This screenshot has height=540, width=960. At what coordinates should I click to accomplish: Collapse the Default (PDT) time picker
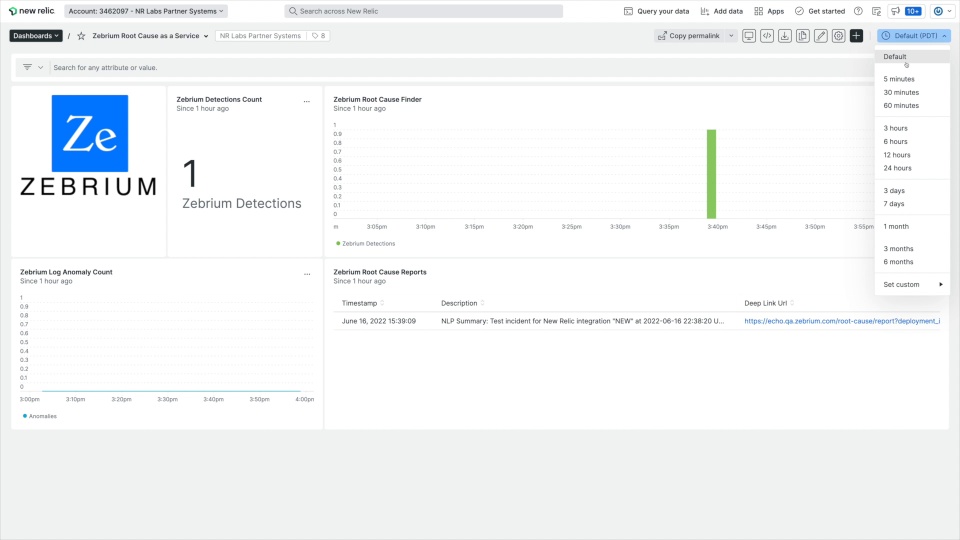(914, 36)
